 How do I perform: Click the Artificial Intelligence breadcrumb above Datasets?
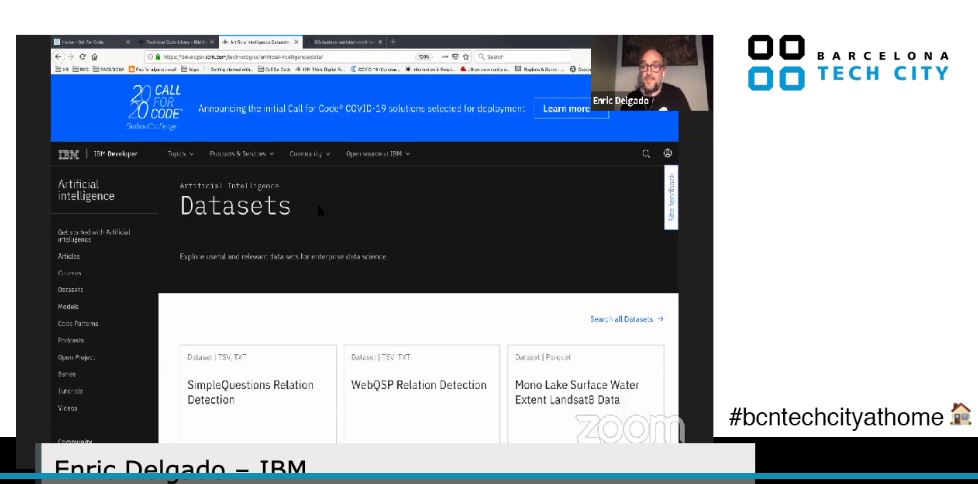(229, 186)
